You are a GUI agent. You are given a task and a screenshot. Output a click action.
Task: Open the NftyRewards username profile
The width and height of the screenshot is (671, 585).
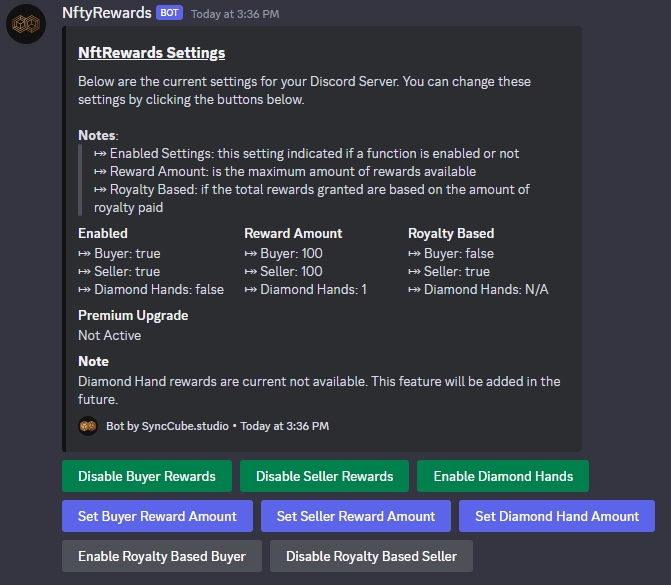[x=107, y=13]
